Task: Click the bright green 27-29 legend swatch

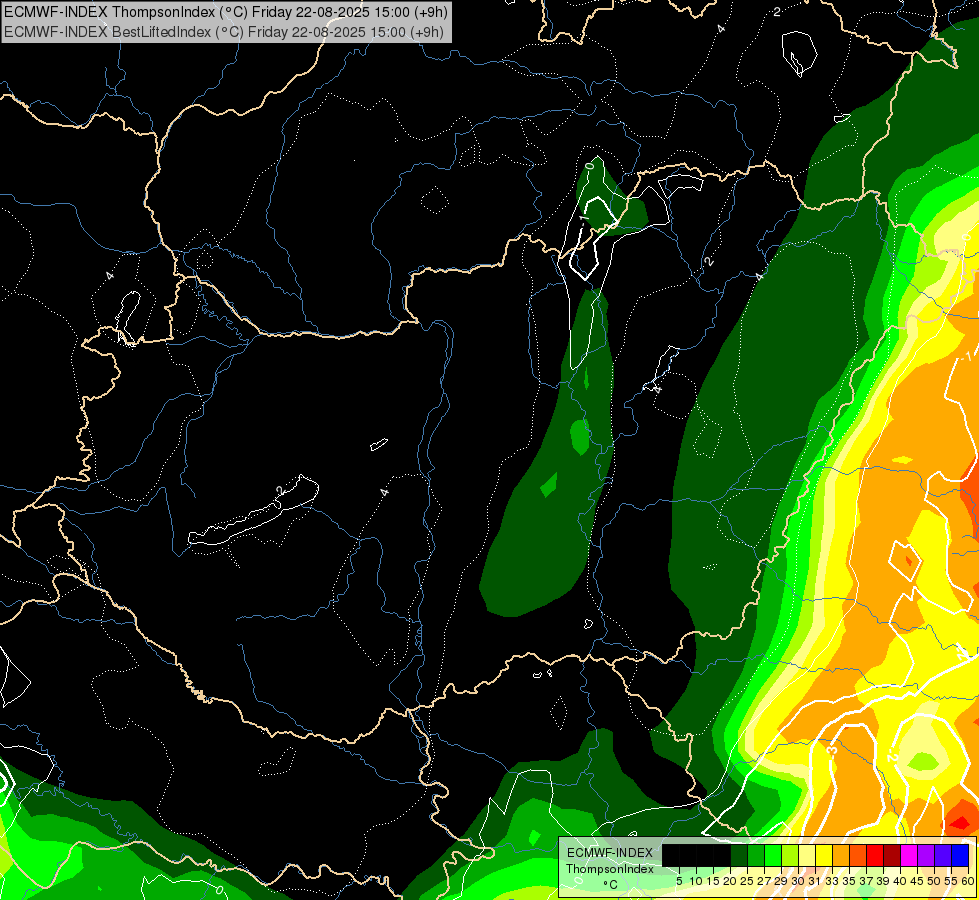Action: 773,855
